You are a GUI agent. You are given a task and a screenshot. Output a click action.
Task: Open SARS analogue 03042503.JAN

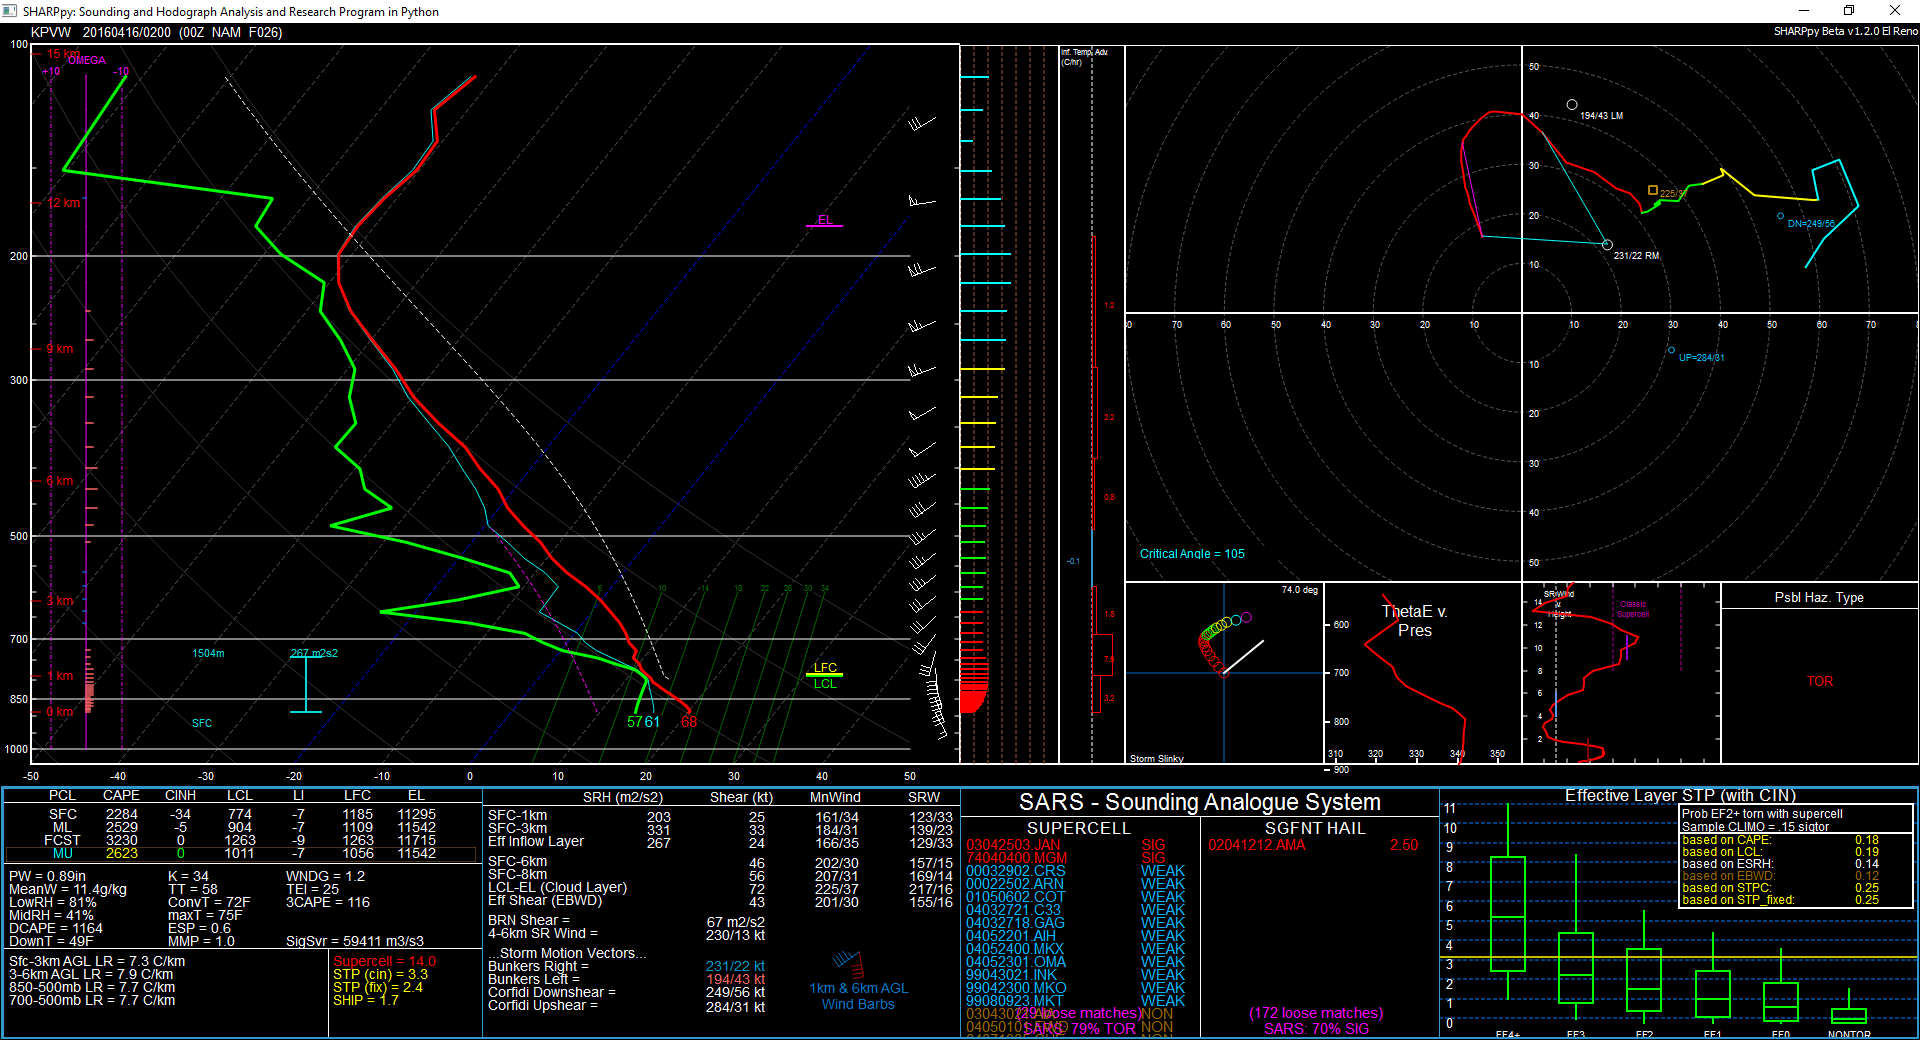[x=1013, y=846]
